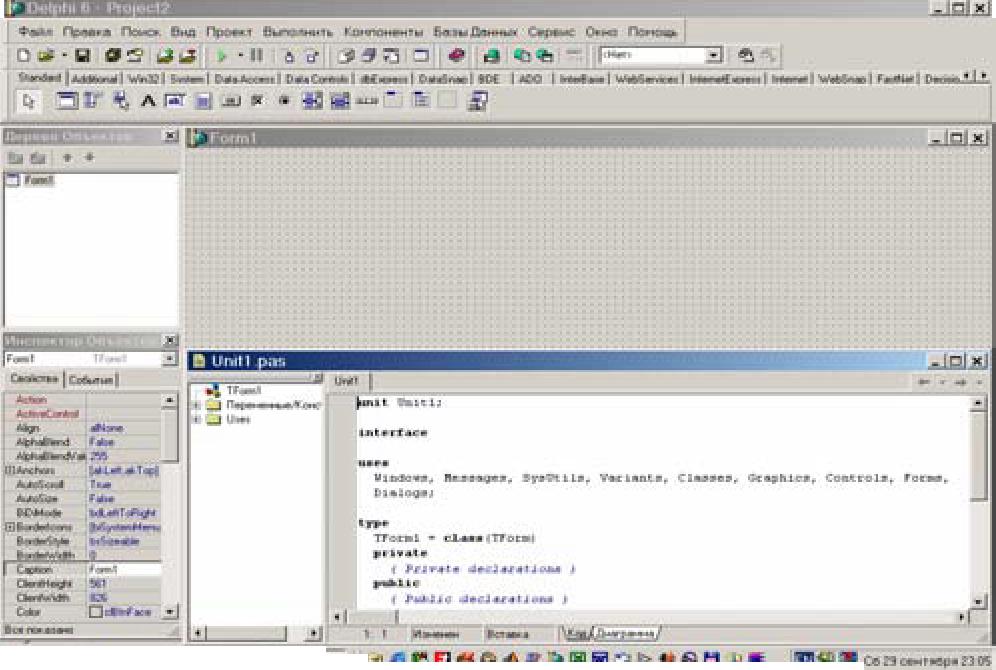996x670 pixels.
Task: Open the dropdown arrow next to Run icon
Action: pyautogui.click(x=240, y=56)
